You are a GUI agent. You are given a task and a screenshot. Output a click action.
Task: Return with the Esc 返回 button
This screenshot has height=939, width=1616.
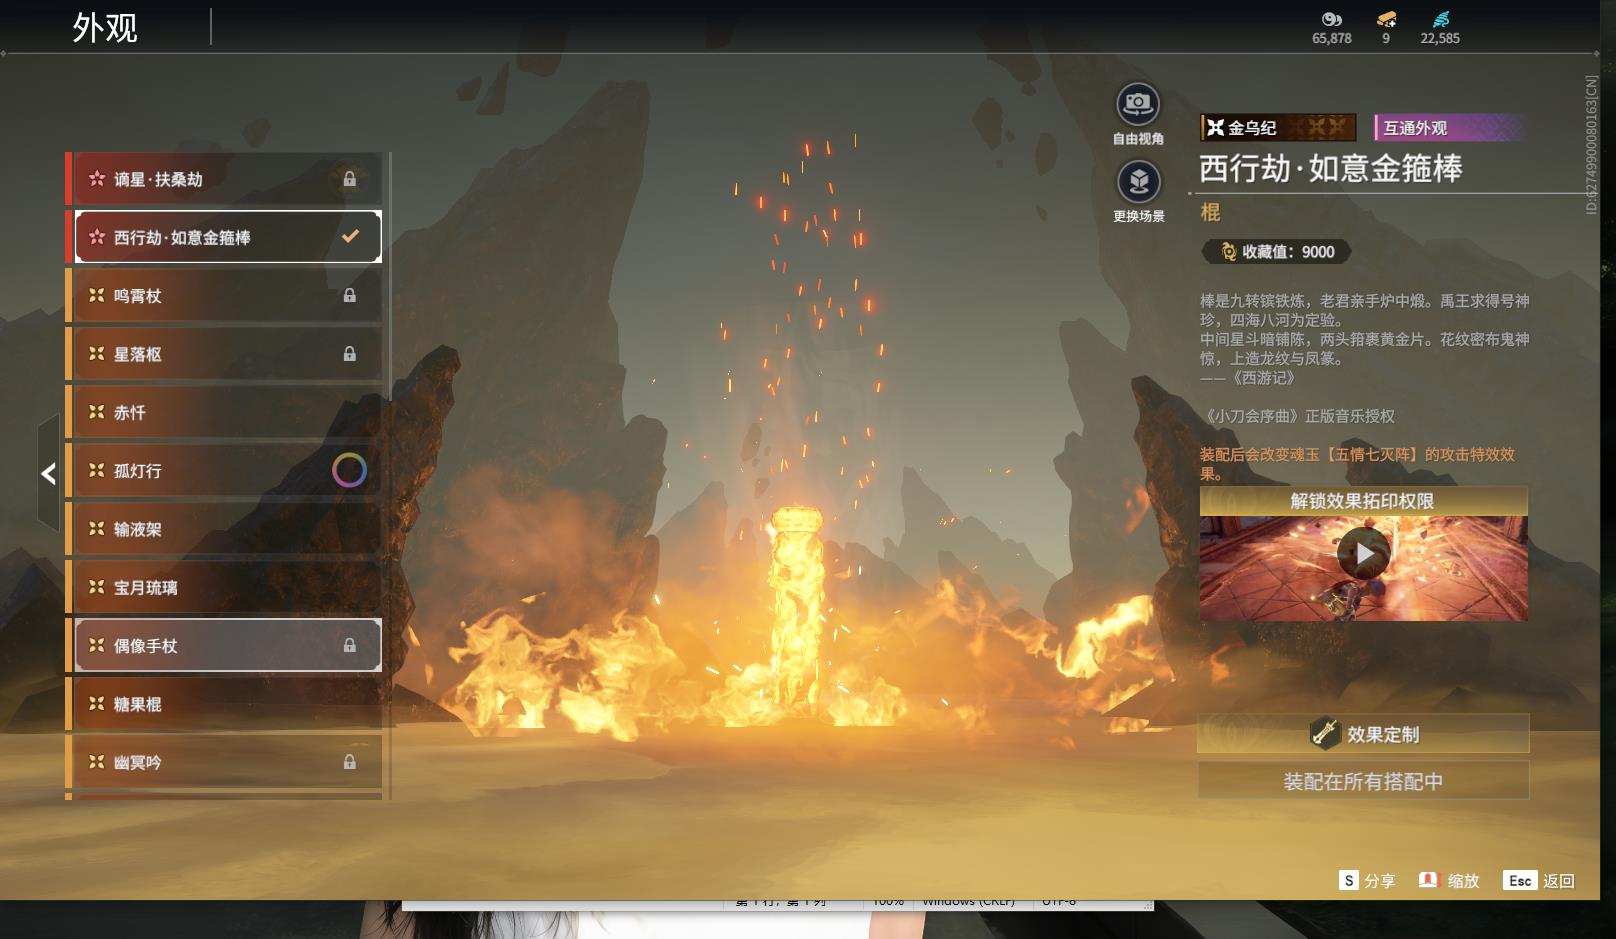pyautogui.click(x=1539, y=880)
